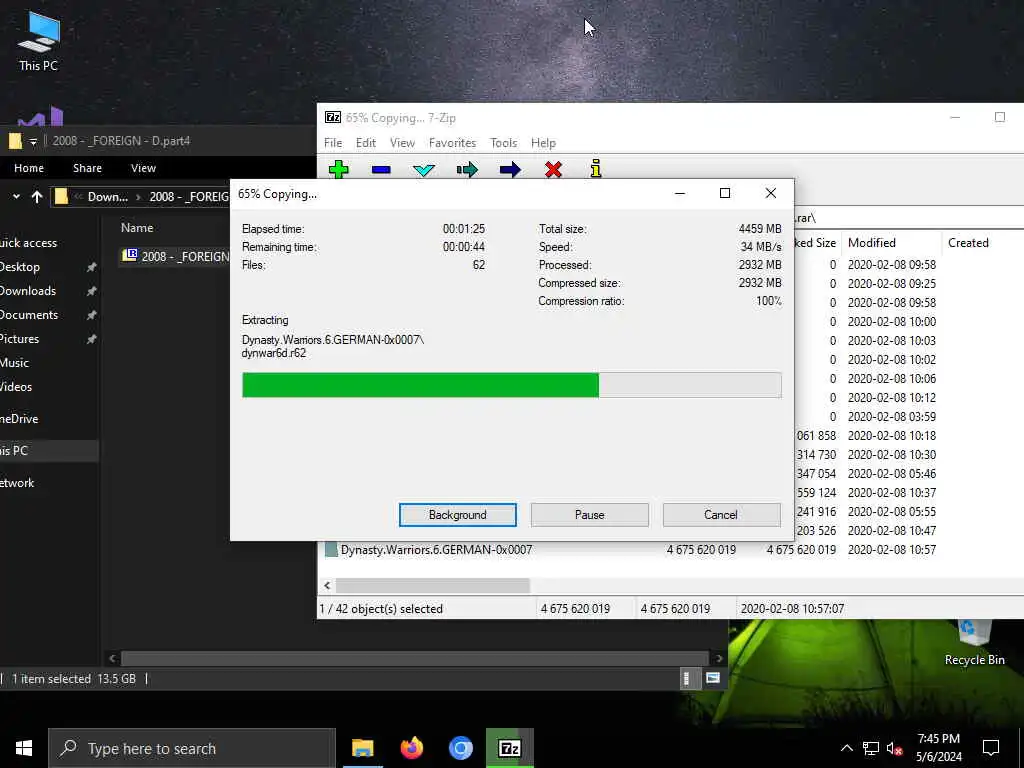Open the Recycle Bin desktop icon
The height and width of the screenshot is (768, 1024).
974,643
